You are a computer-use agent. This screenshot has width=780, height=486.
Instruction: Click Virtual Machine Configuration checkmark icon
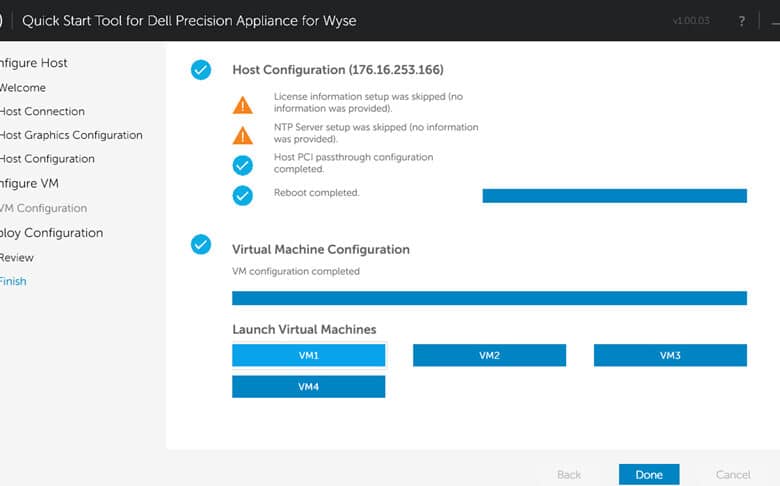point(201,244)
